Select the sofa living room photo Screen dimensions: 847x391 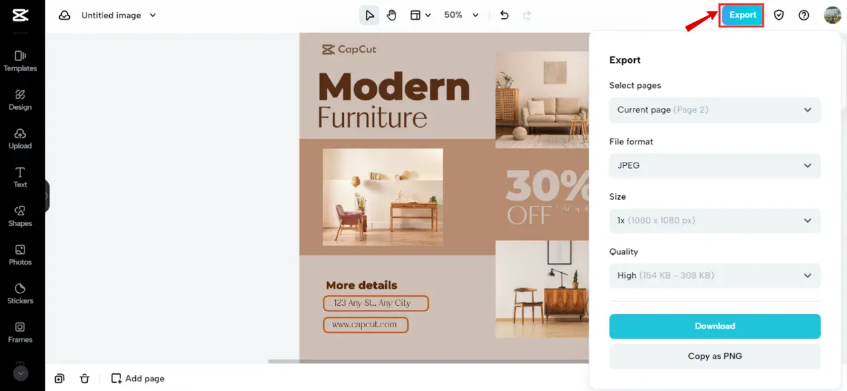tap(542, 99)
